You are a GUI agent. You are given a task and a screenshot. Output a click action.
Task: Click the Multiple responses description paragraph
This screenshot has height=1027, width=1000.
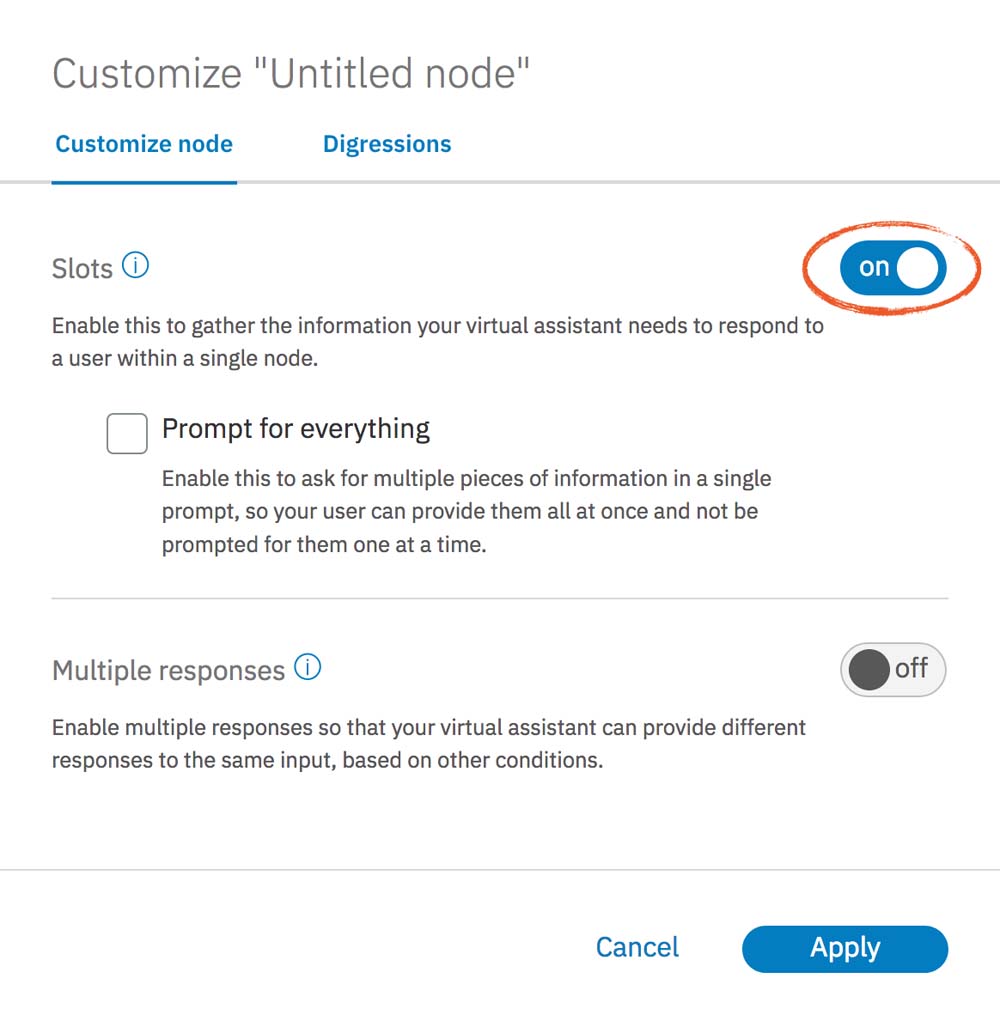pyautogui.click(x=428, y=743)
